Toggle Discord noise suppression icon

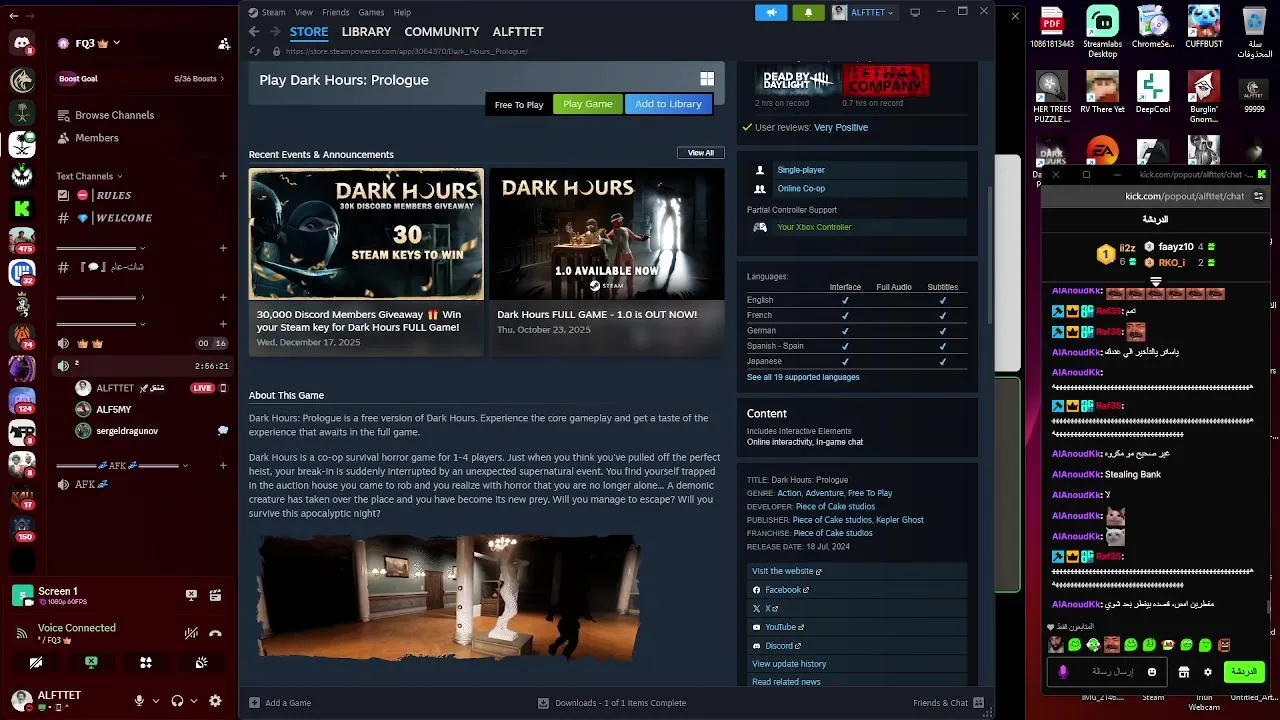pyautogui.click(x=191, y=633)
